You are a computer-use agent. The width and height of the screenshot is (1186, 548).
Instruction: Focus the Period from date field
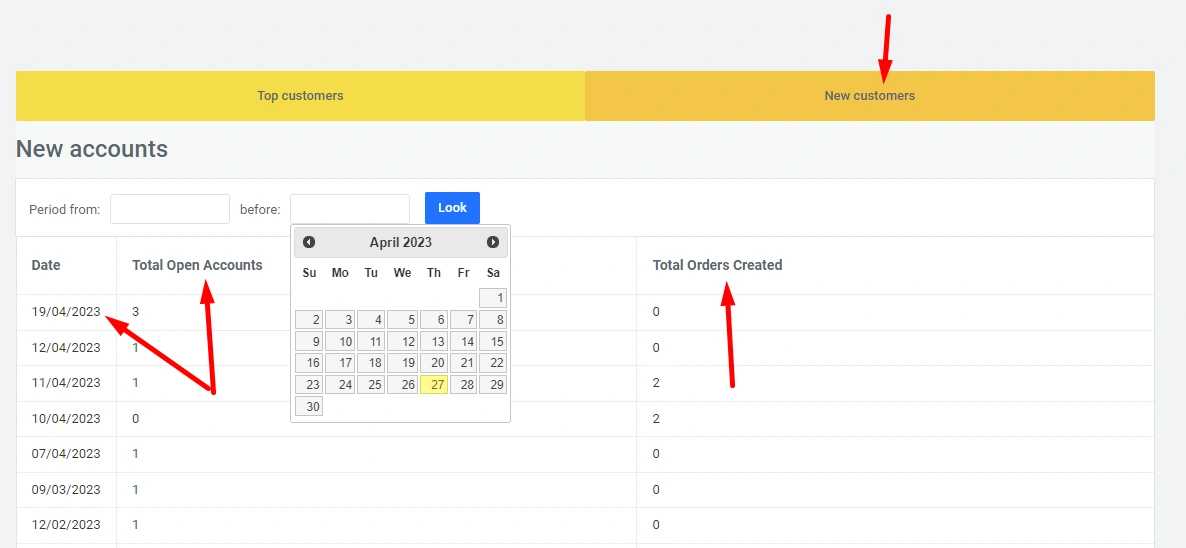point(170,209)
